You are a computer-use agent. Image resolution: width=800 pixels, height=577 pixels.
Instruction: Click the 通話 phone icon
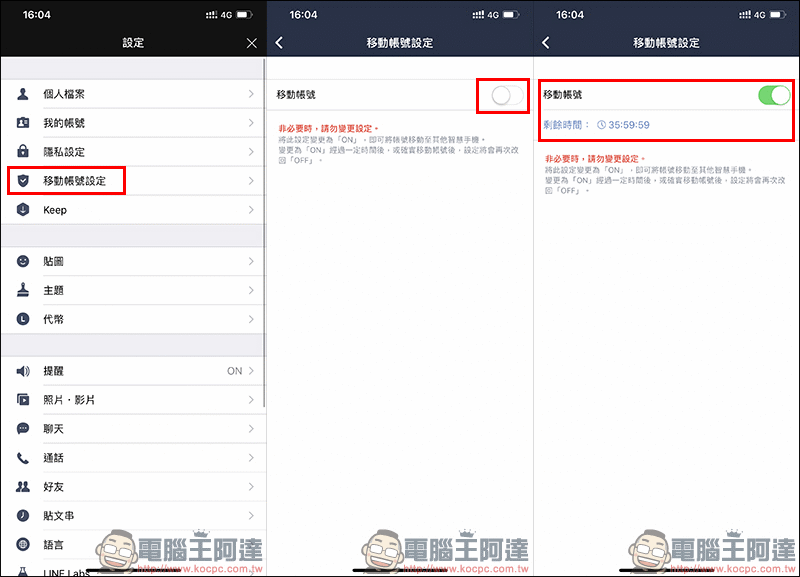coord(22,458)
